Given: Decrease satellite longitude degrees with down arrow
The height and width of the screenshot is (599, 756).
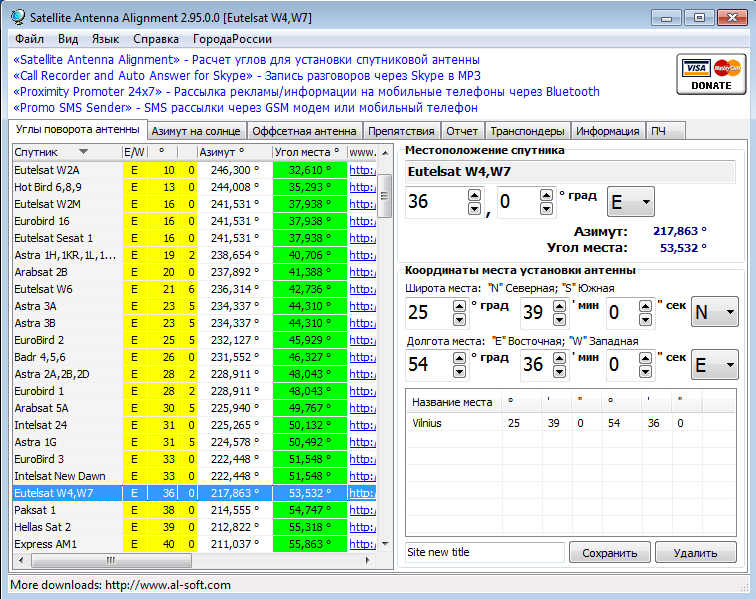Looking at the screenshot, I should [x=474, y=209].
